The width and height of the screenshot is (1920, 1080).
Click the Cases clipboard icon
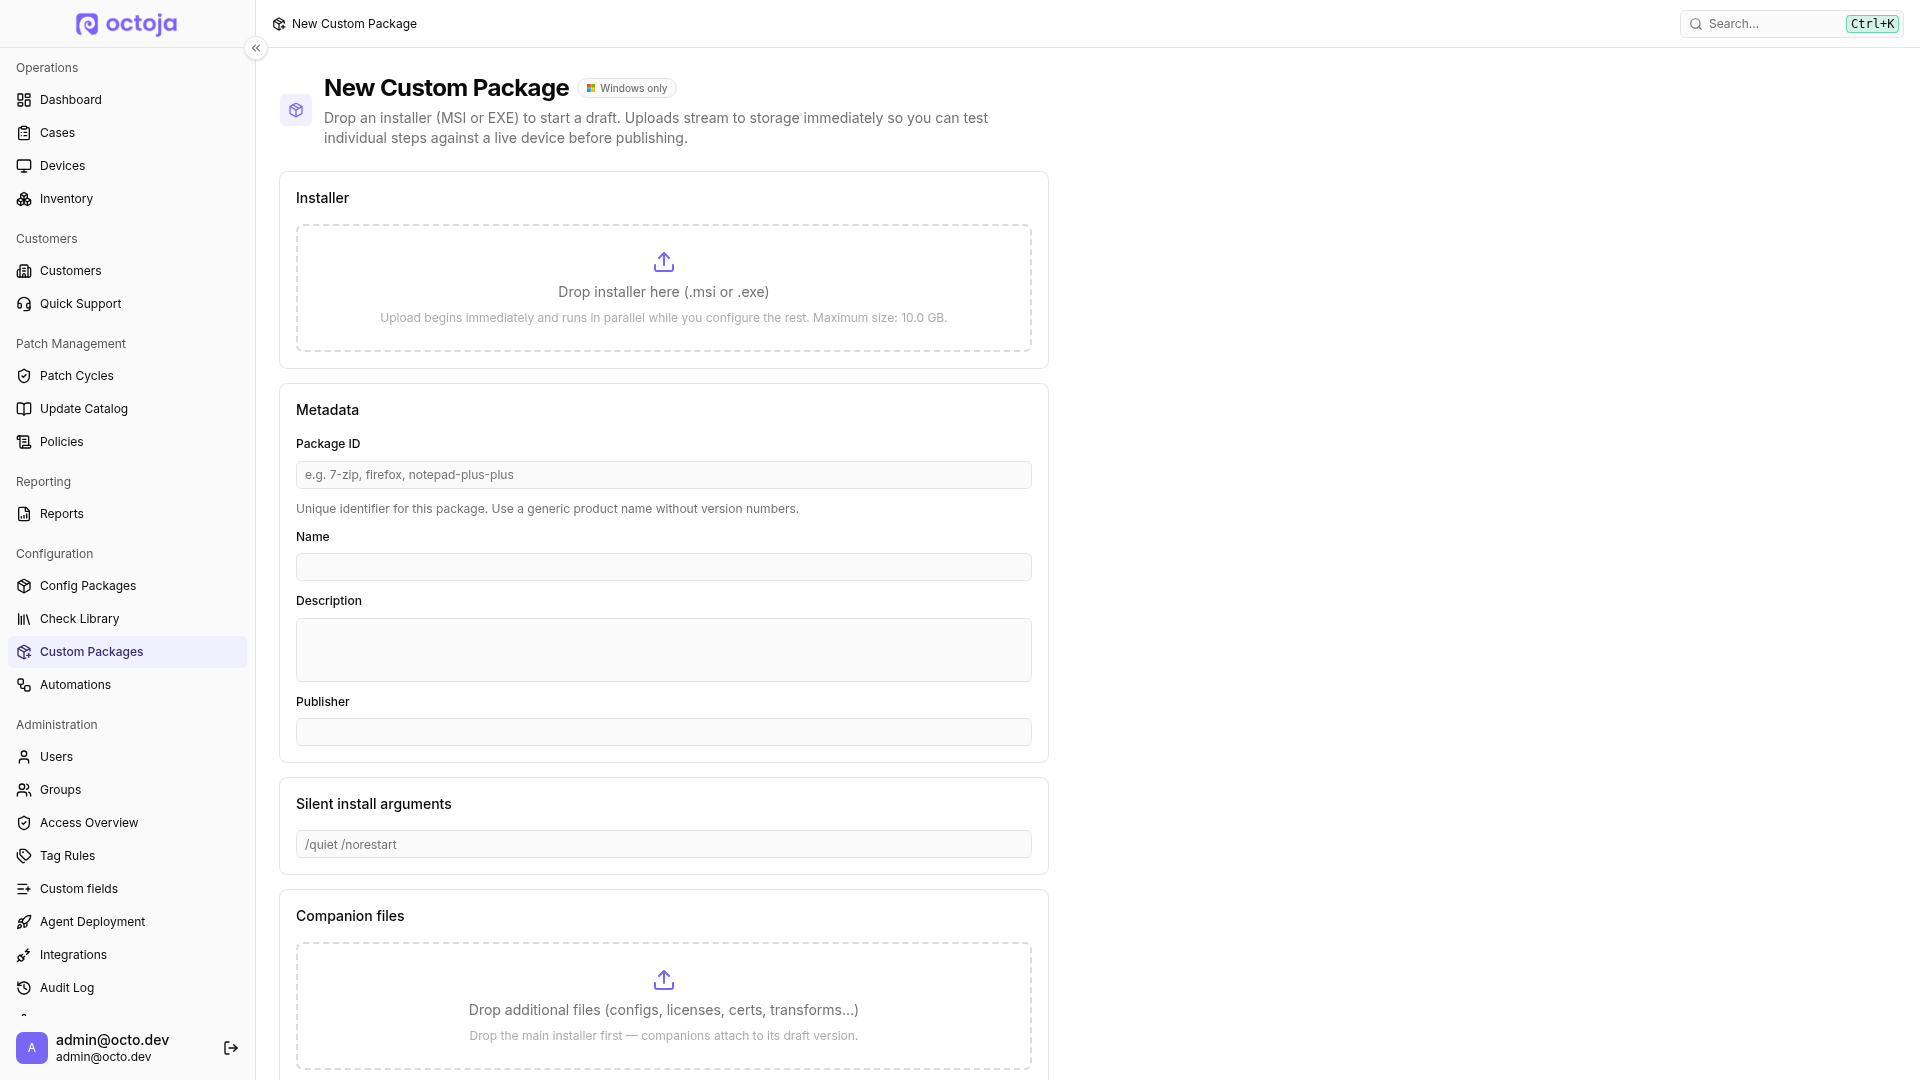[24, 133]
